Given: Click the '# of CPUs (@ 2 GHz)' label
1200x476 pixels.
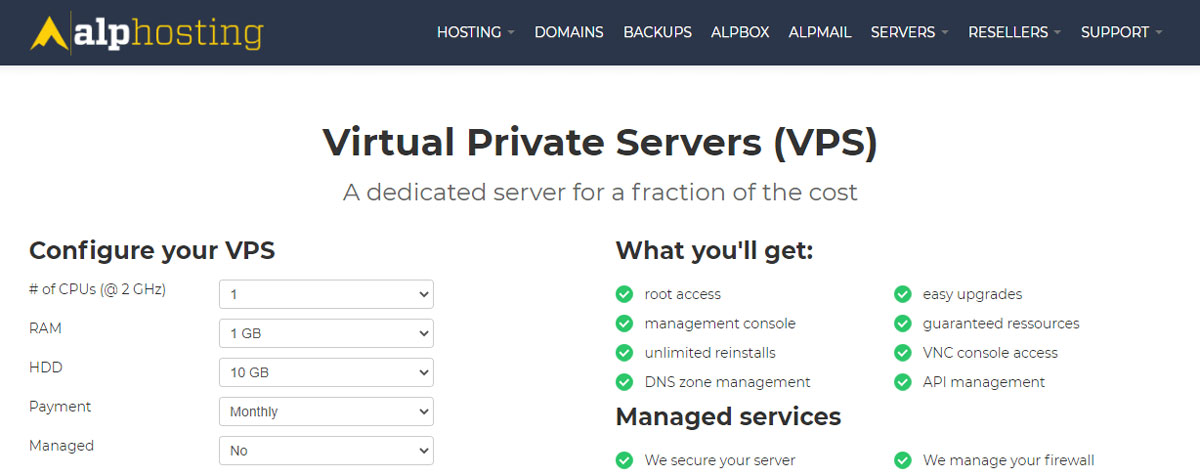Looking at the screenshot, I should pos(98,289).
